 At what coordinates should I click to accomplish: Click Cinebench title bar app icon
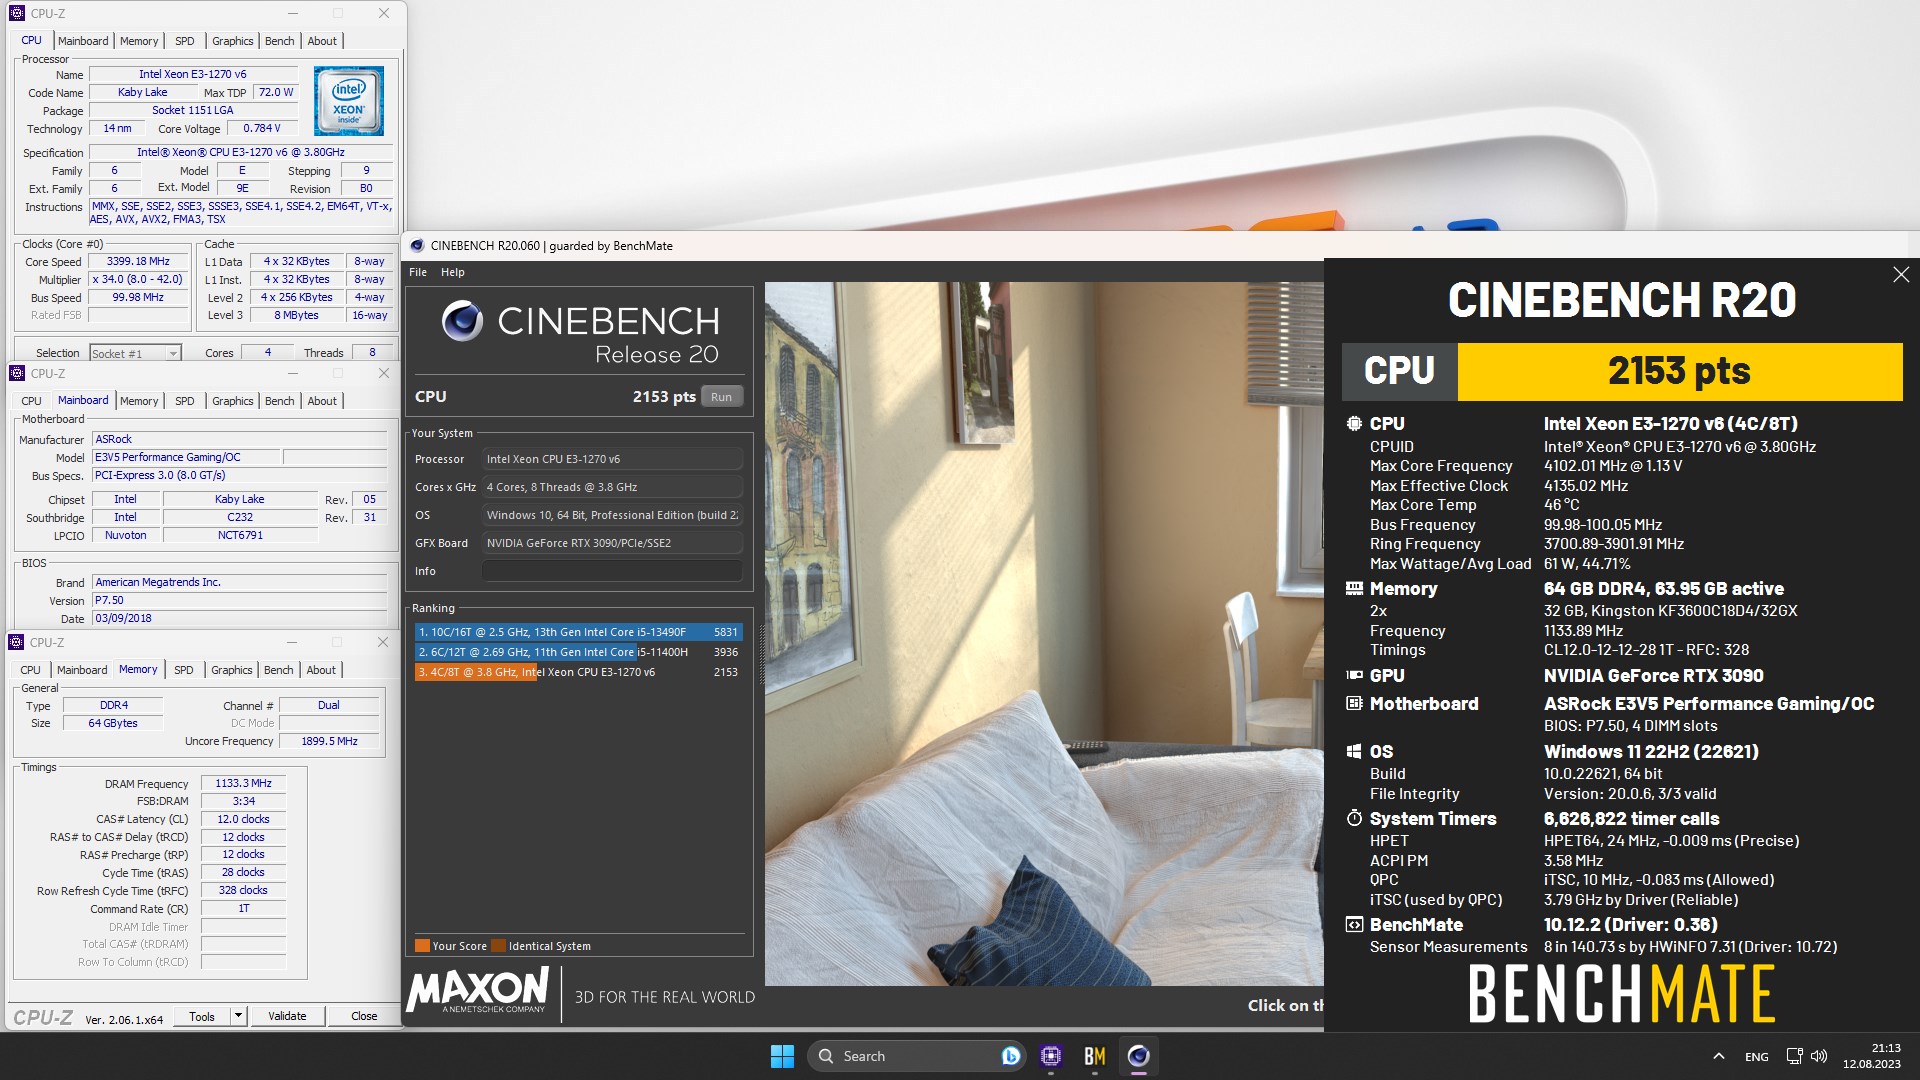417,246
